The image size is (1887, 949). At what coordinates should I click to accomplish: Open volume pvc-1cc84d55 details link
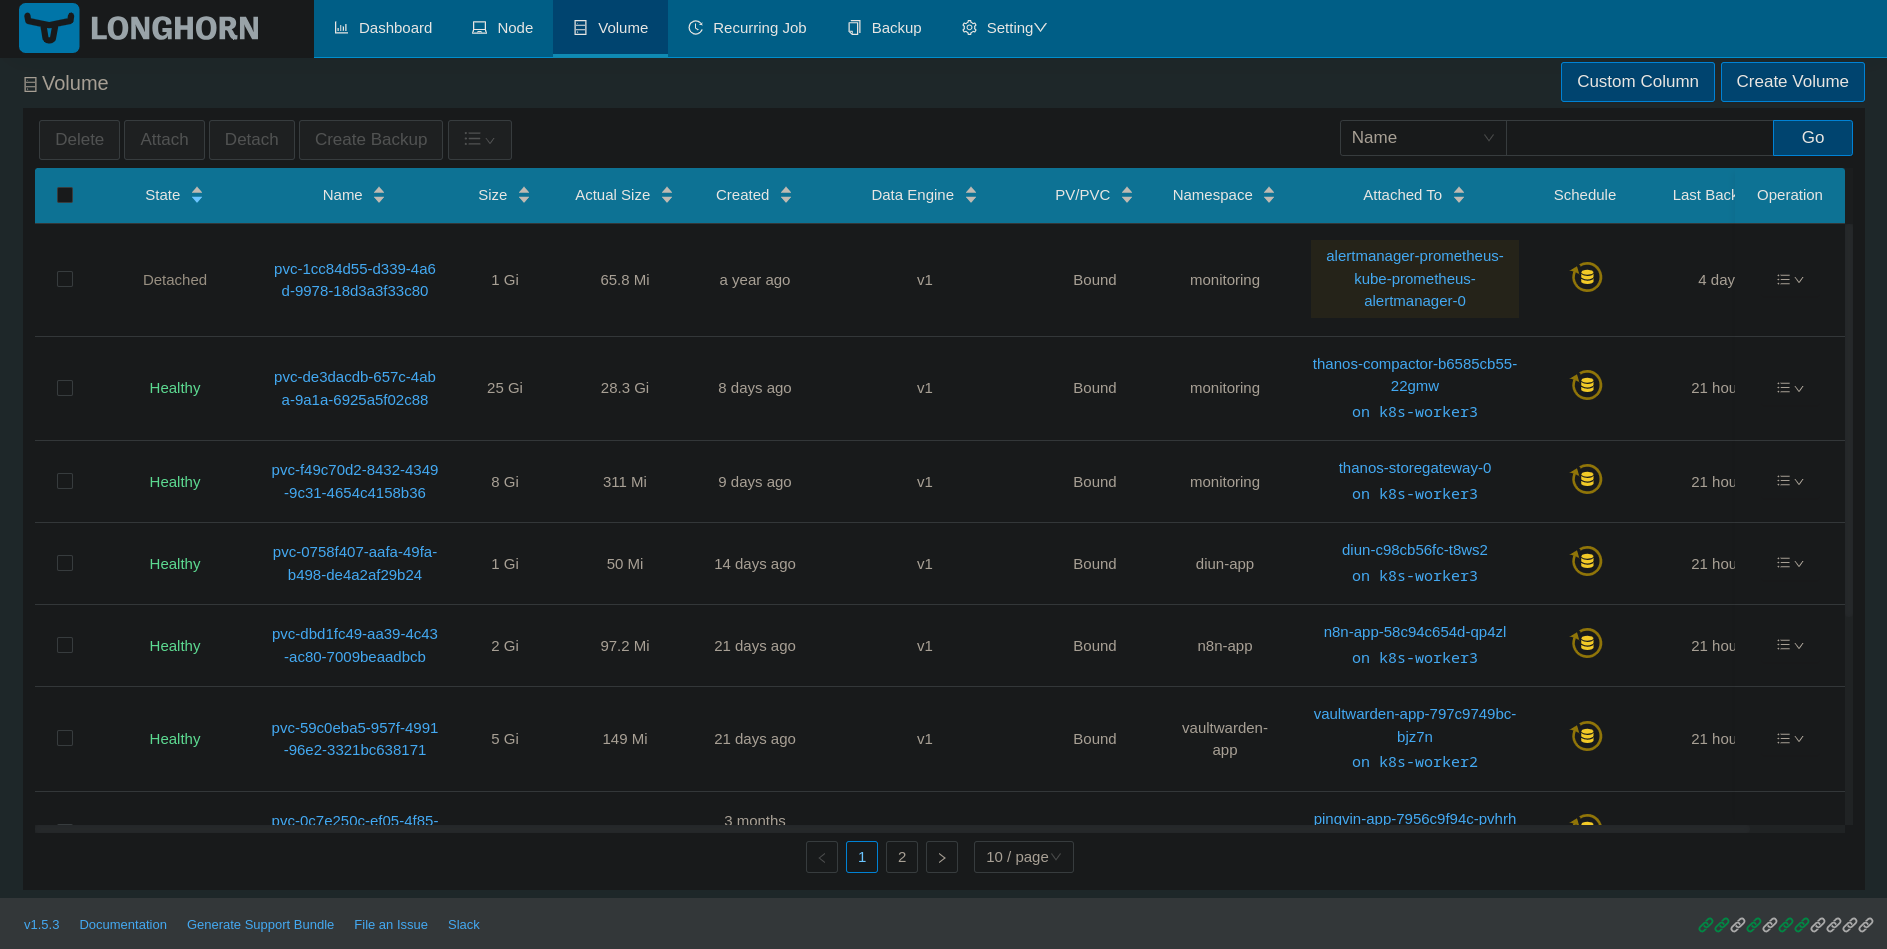click(x=355, y=280)
